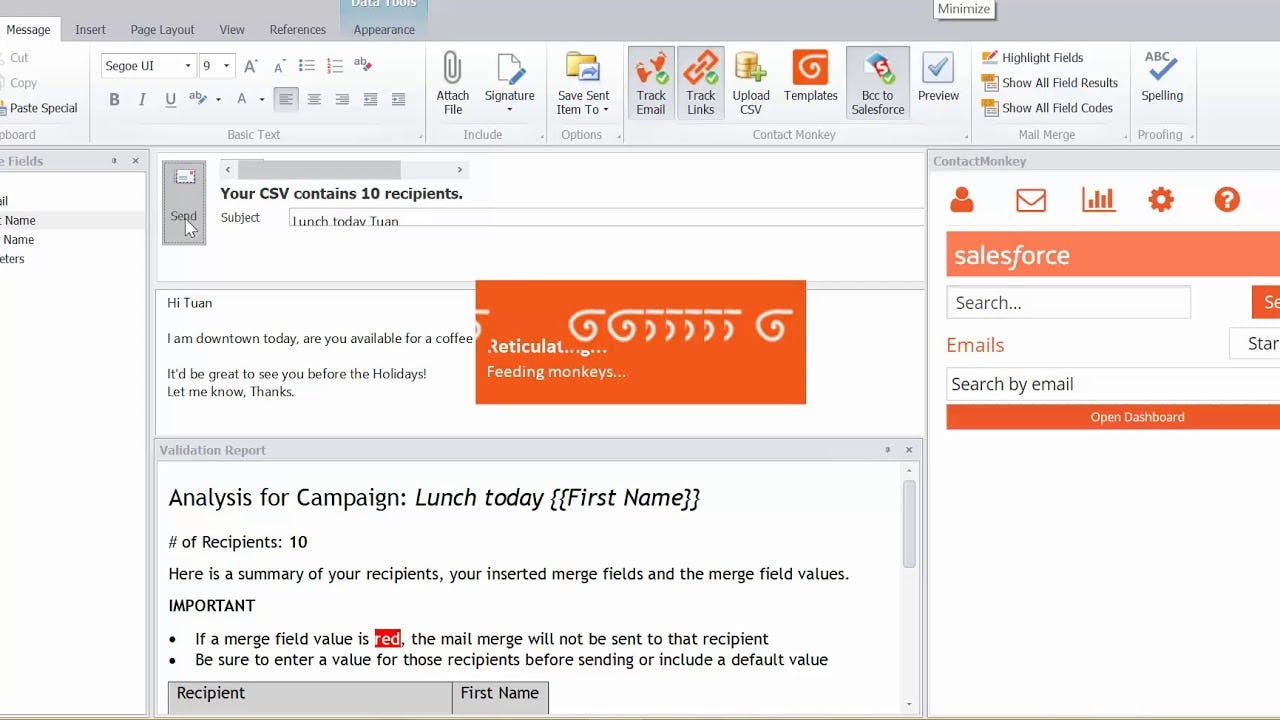
Task: Click Open Dashboard
Action: coord(1137,417)
